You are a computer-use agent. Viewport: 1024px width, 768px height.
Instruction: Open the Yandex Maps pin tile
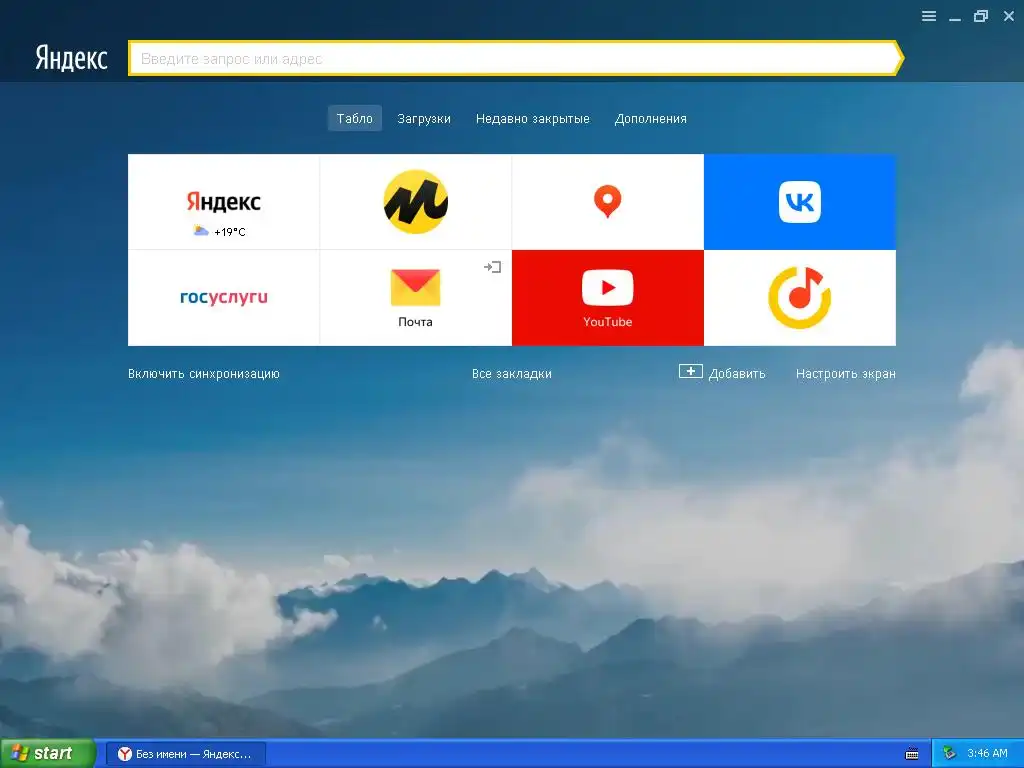[607, 202]
